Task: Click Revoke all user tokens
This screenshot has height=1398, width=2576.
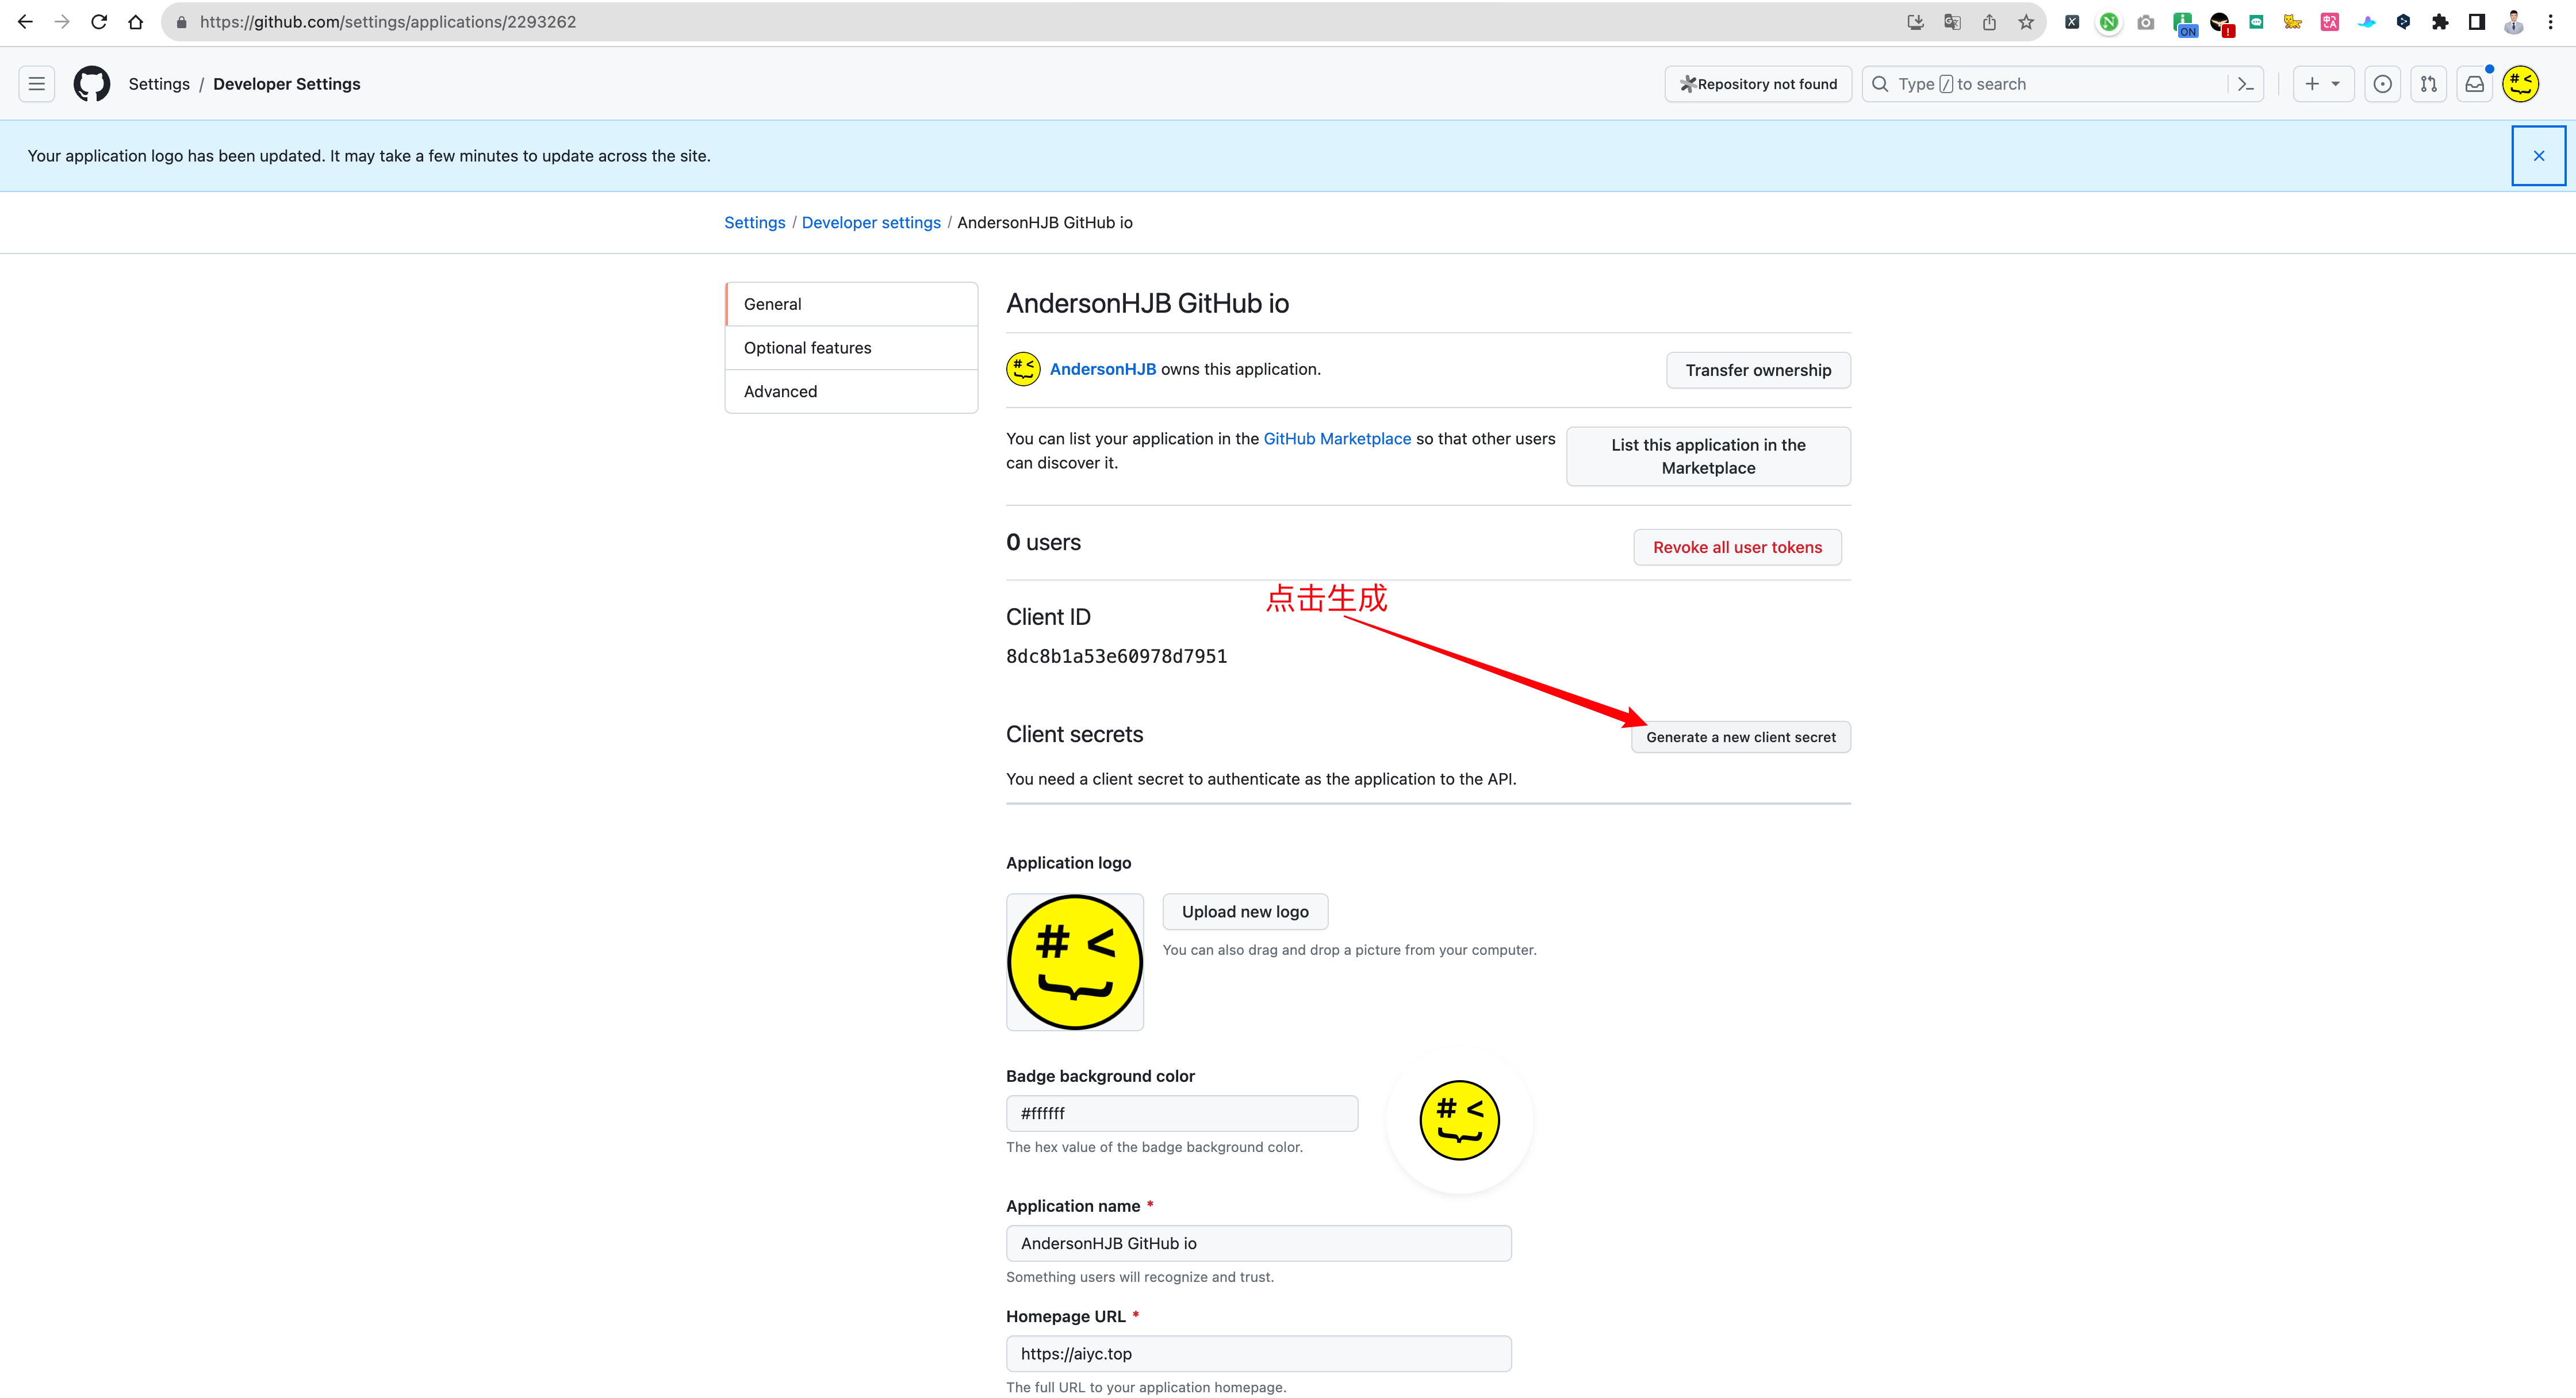Action: 1737,547
